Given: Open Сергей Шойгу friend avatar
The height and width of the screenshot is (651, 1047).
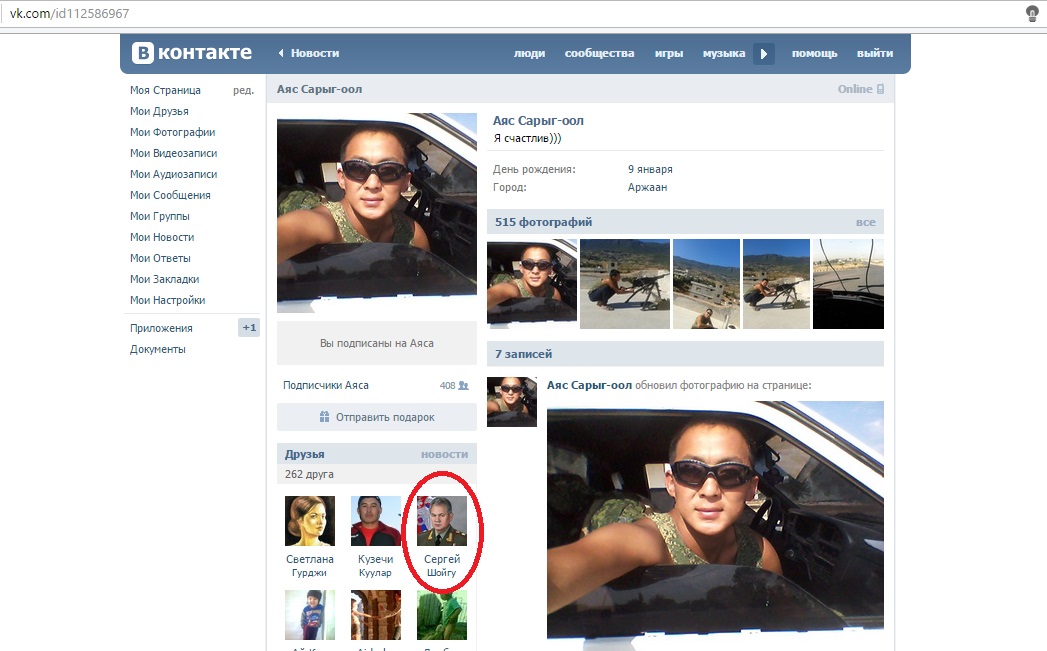Looking at the screenshot, I should (442, 521).
